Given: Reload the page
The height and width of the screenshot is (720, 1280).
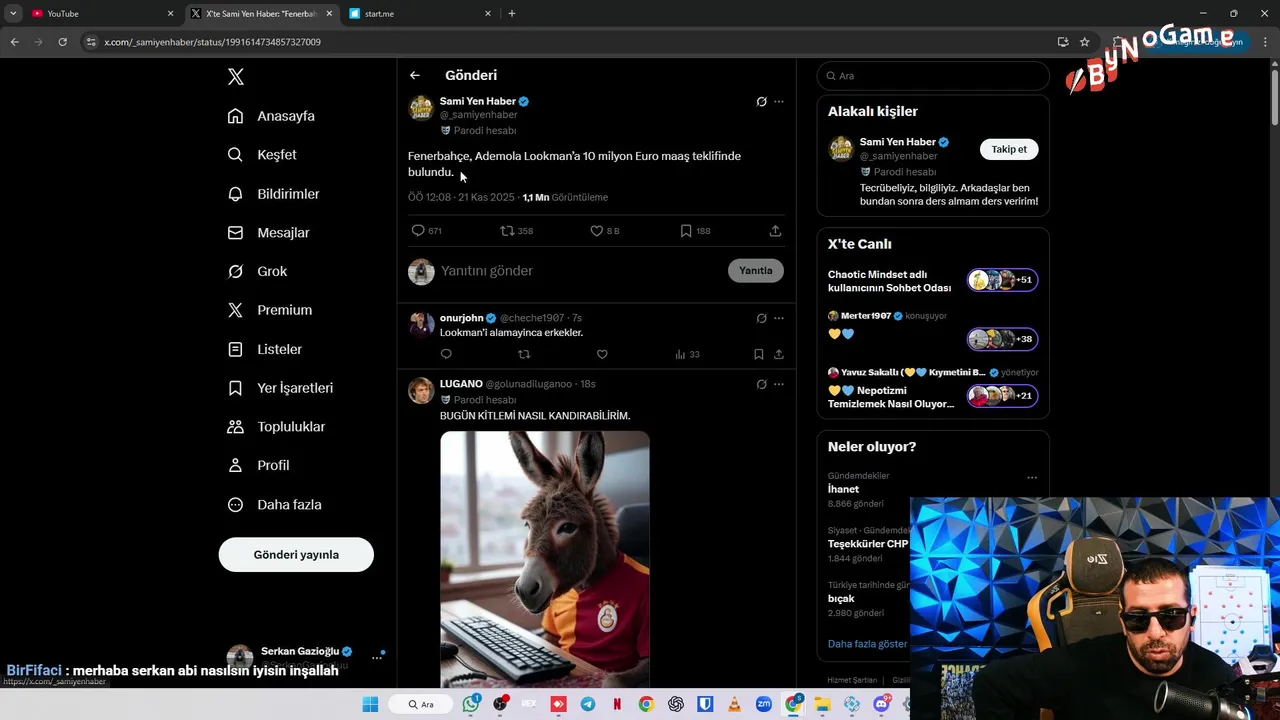Looking at the screenshot, I should [x=62, y=42].
